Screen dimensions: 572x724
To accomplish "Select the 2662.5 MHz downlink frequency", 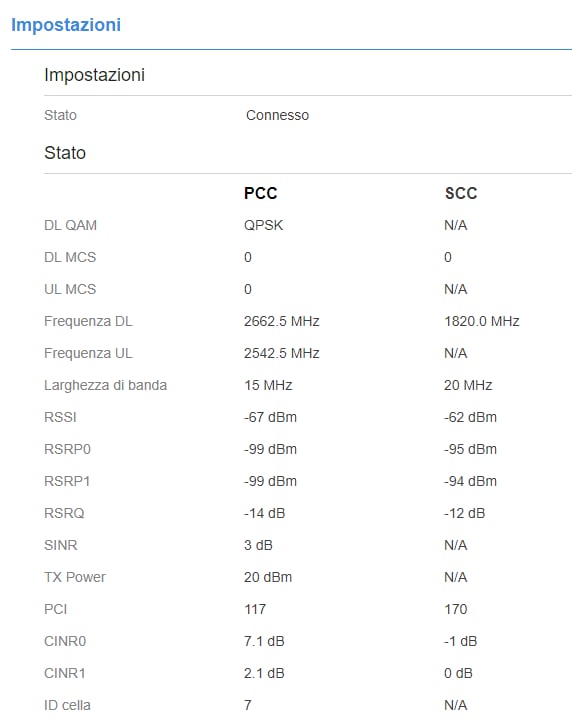I will [282, 321].
